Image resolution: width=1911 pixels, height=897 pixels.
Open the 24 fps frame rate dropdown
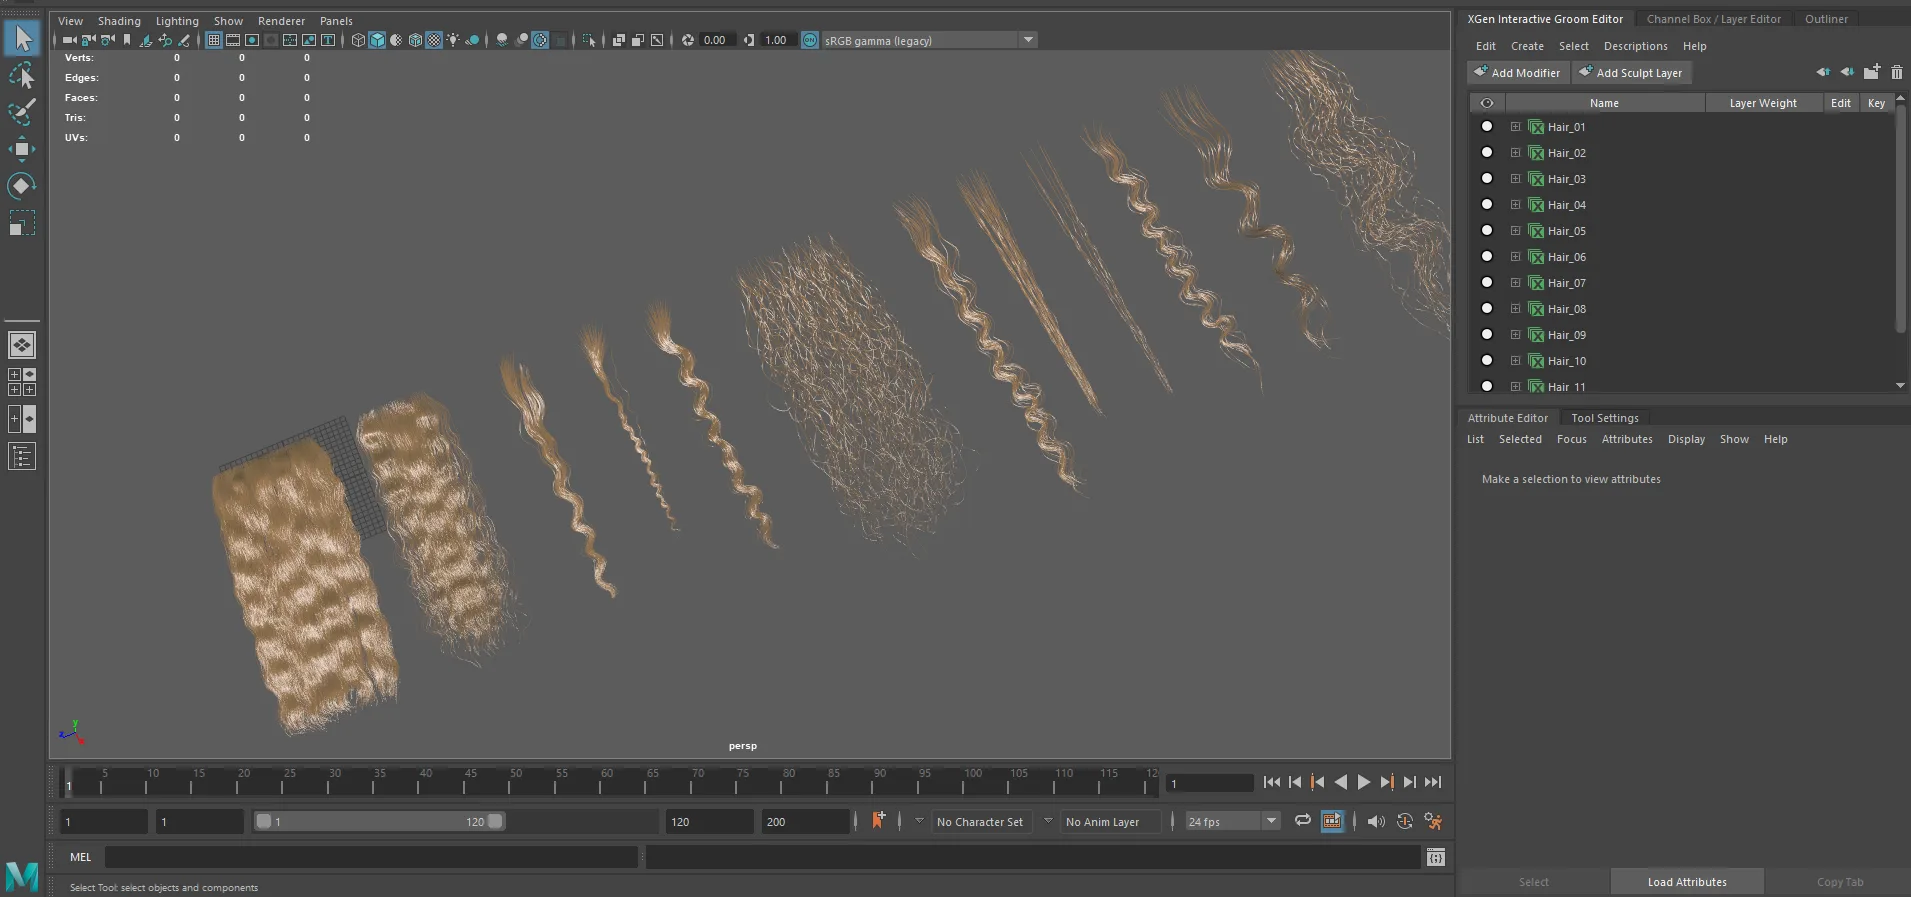click(x=1232, y=821)
